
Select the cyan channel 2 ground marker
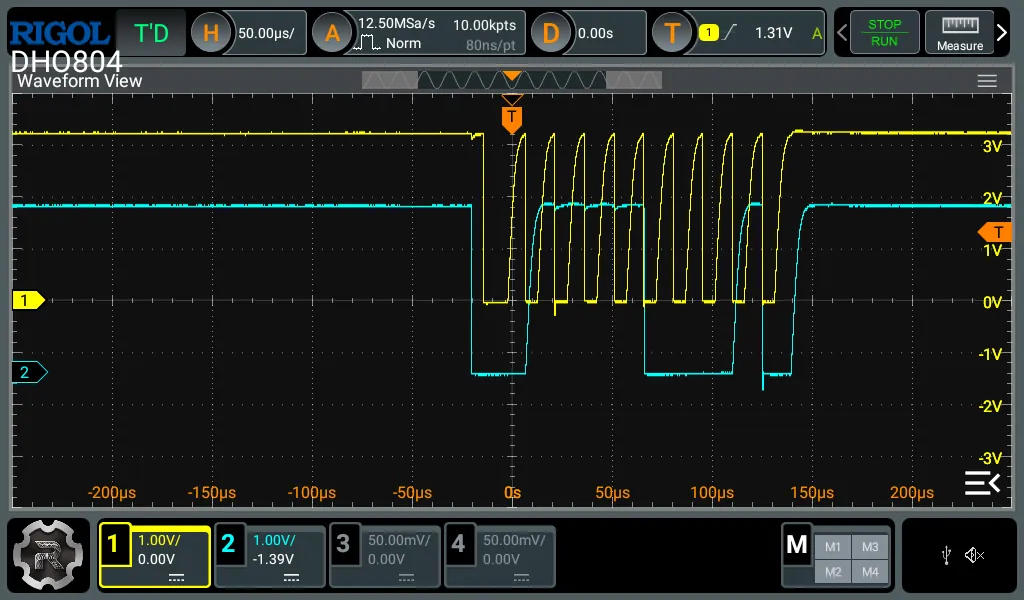pyautogui.click(x=29, y=372)
